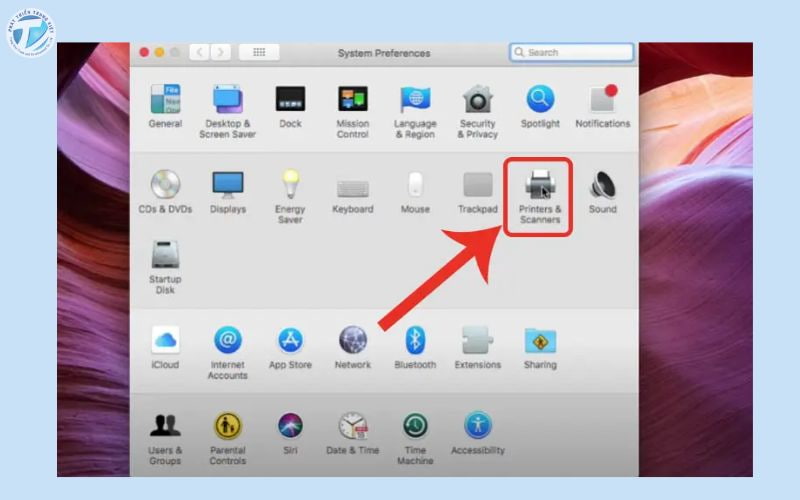Select the Network settings icon

(x=353, y=341)
